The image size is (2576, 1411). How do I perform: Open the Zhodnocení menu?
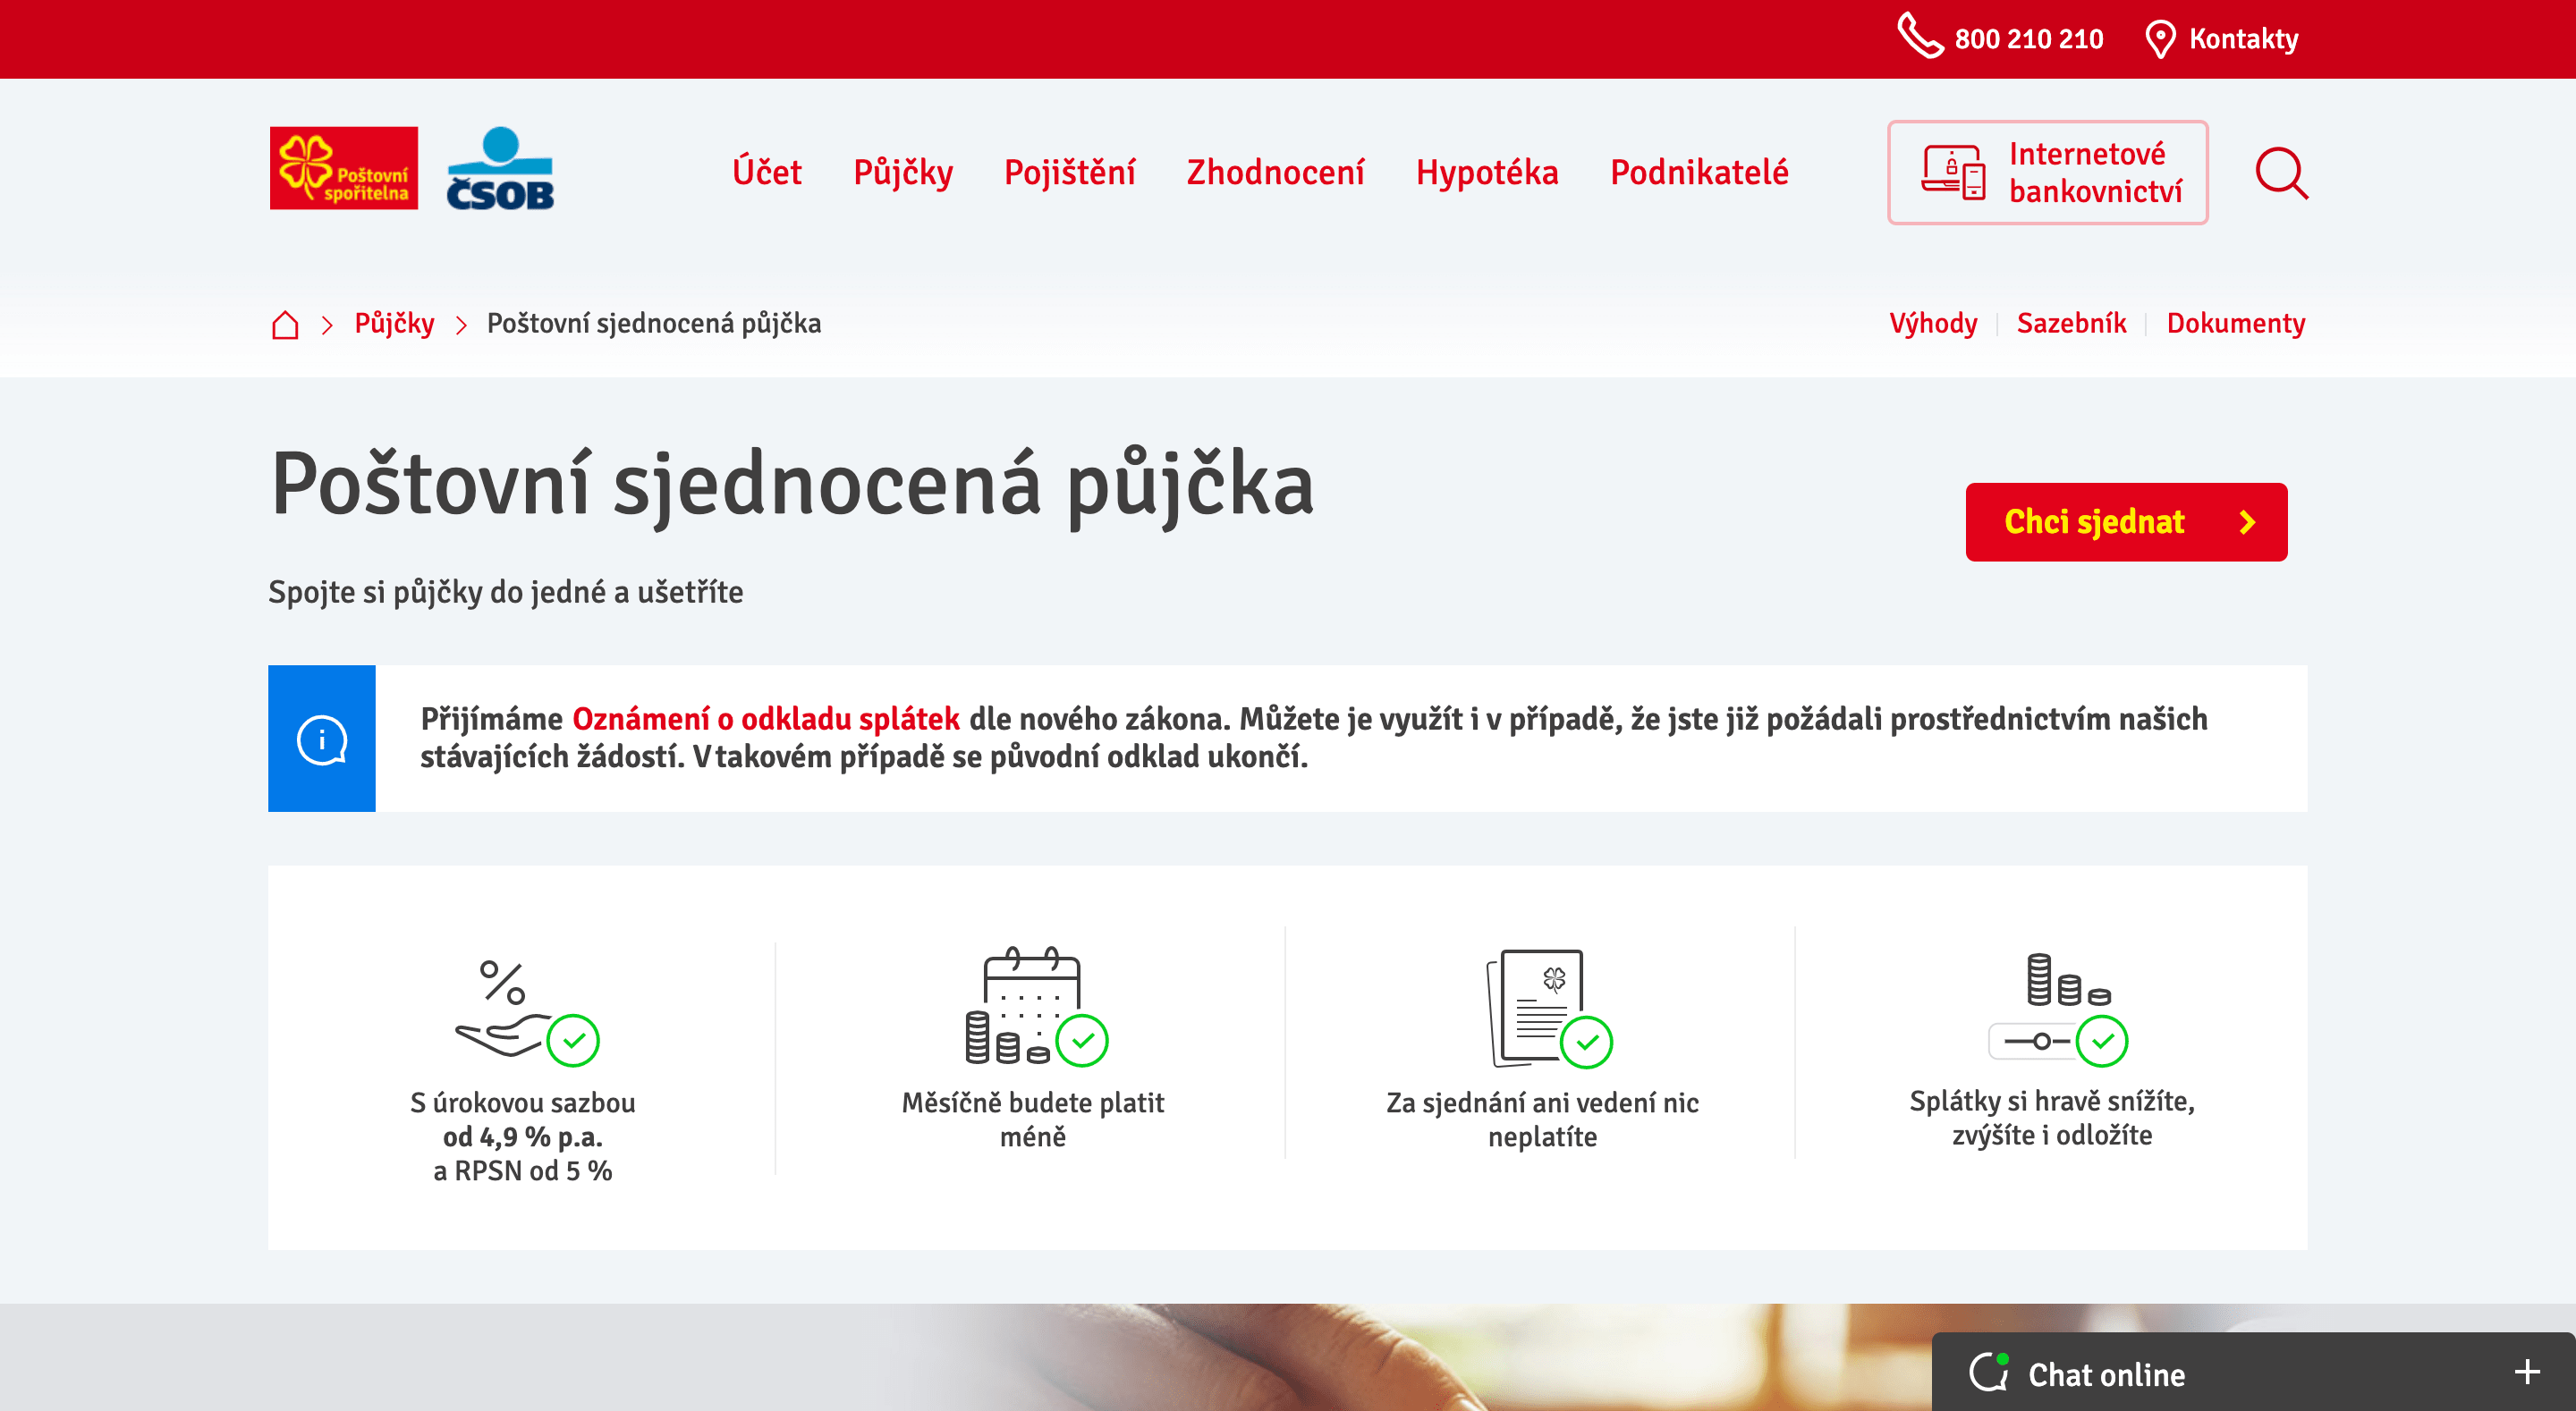point(1275,172)
